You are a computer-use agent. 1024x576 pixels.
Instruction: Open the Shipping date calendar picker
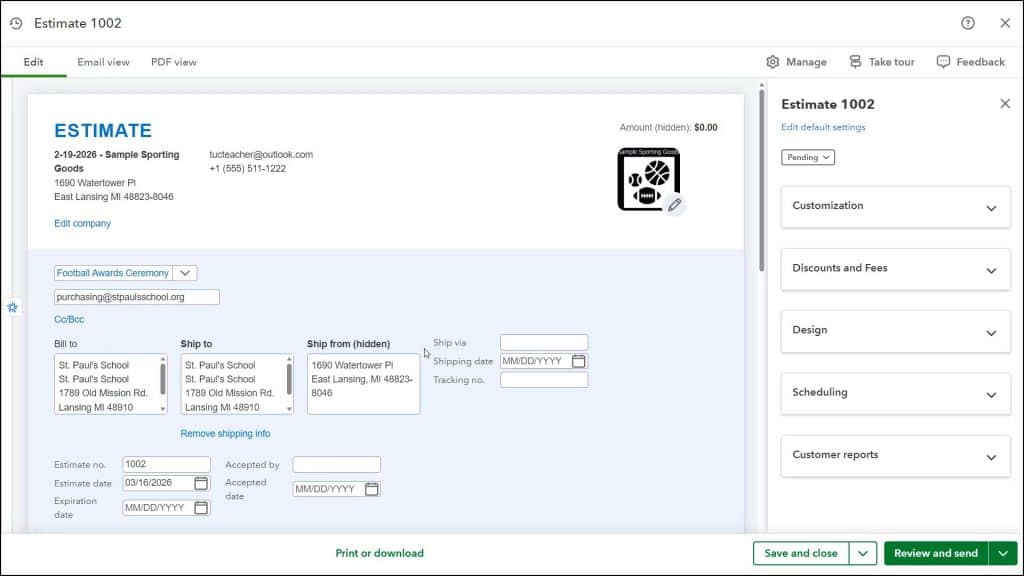tap(578, 361)
